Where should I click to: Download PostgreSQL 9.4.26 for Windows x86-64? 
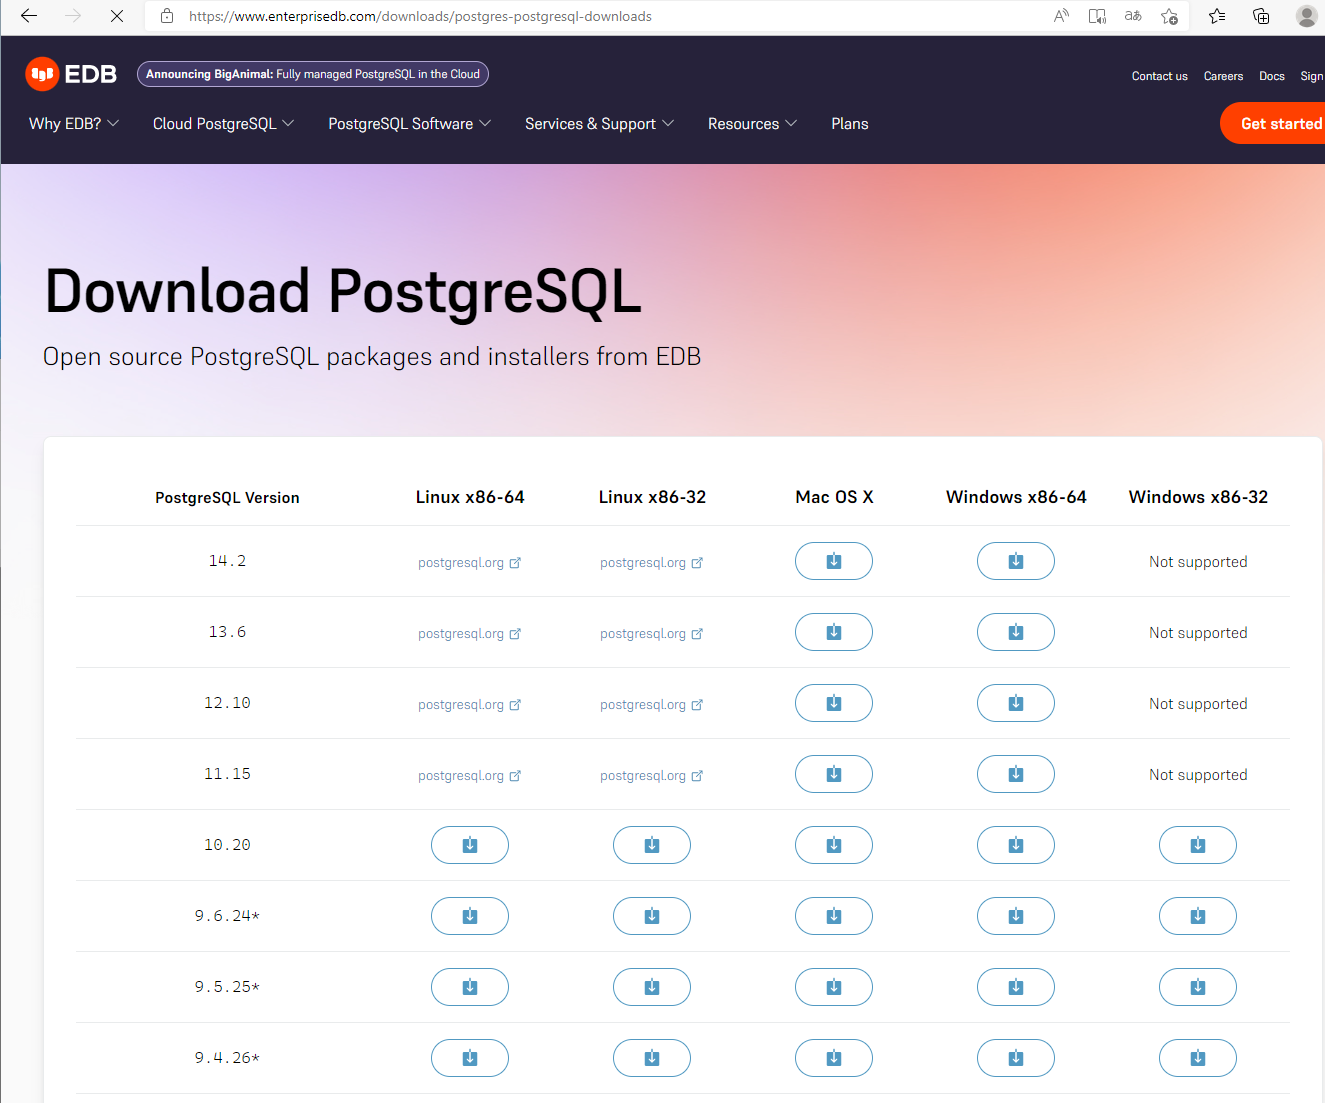[x=1016, y=1058]
